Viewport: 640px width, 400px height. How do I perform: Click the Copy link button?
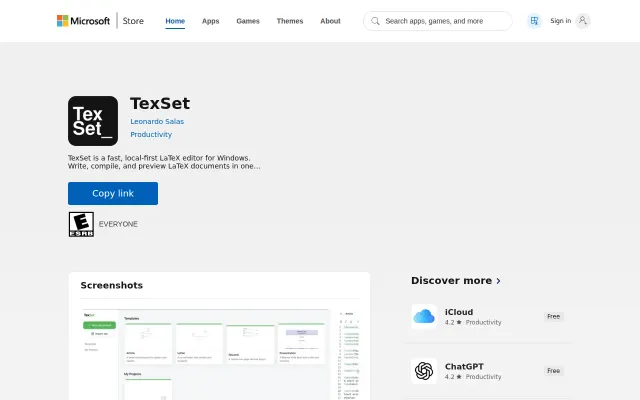click(x=113, y=193)
